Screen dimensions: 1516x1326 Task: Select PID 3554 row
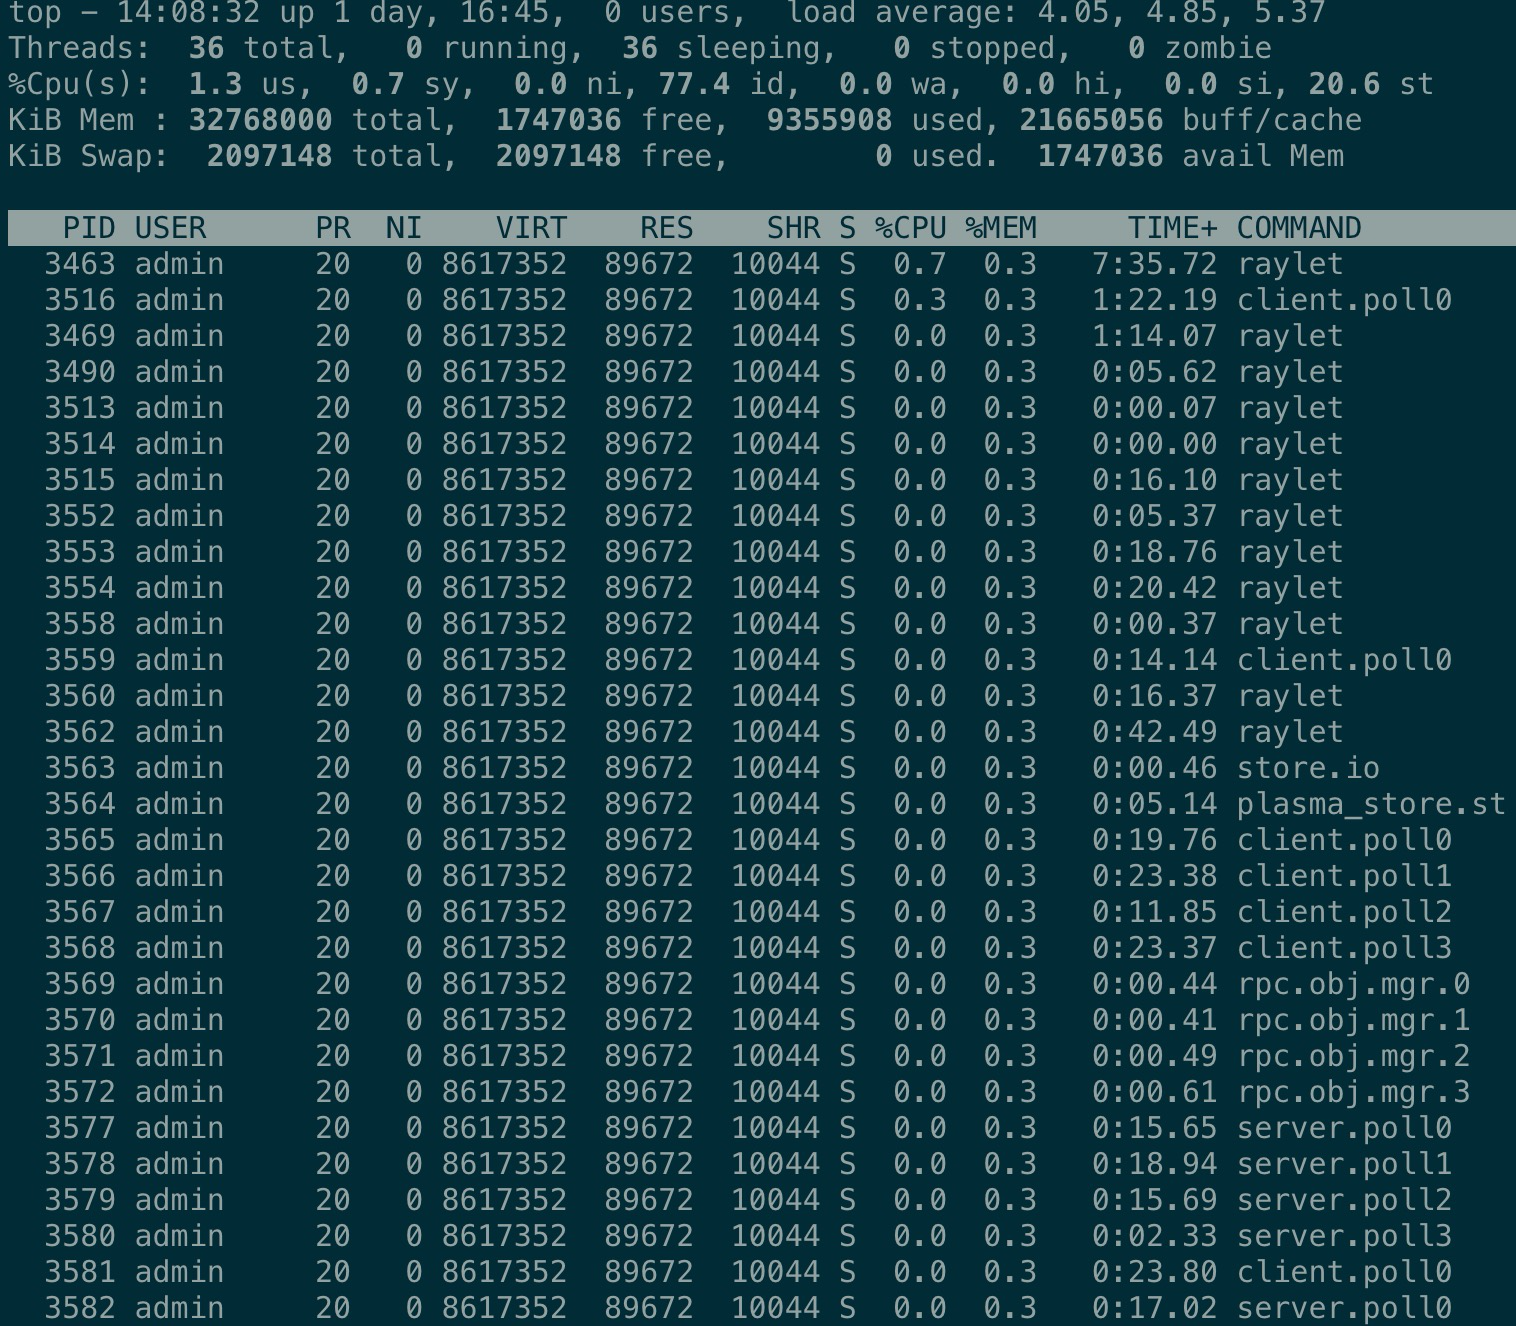758,588
